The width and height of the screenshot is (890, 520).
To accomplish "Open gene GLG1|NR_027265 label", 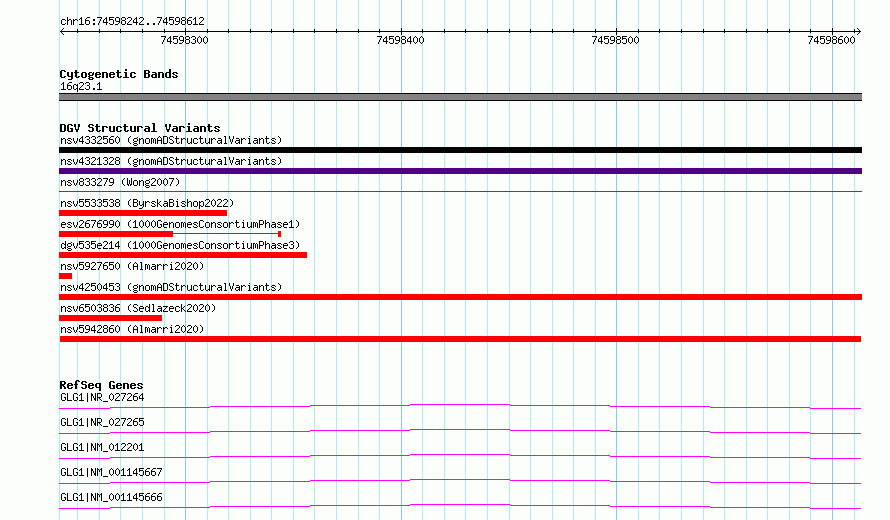I will click(102, 422).
